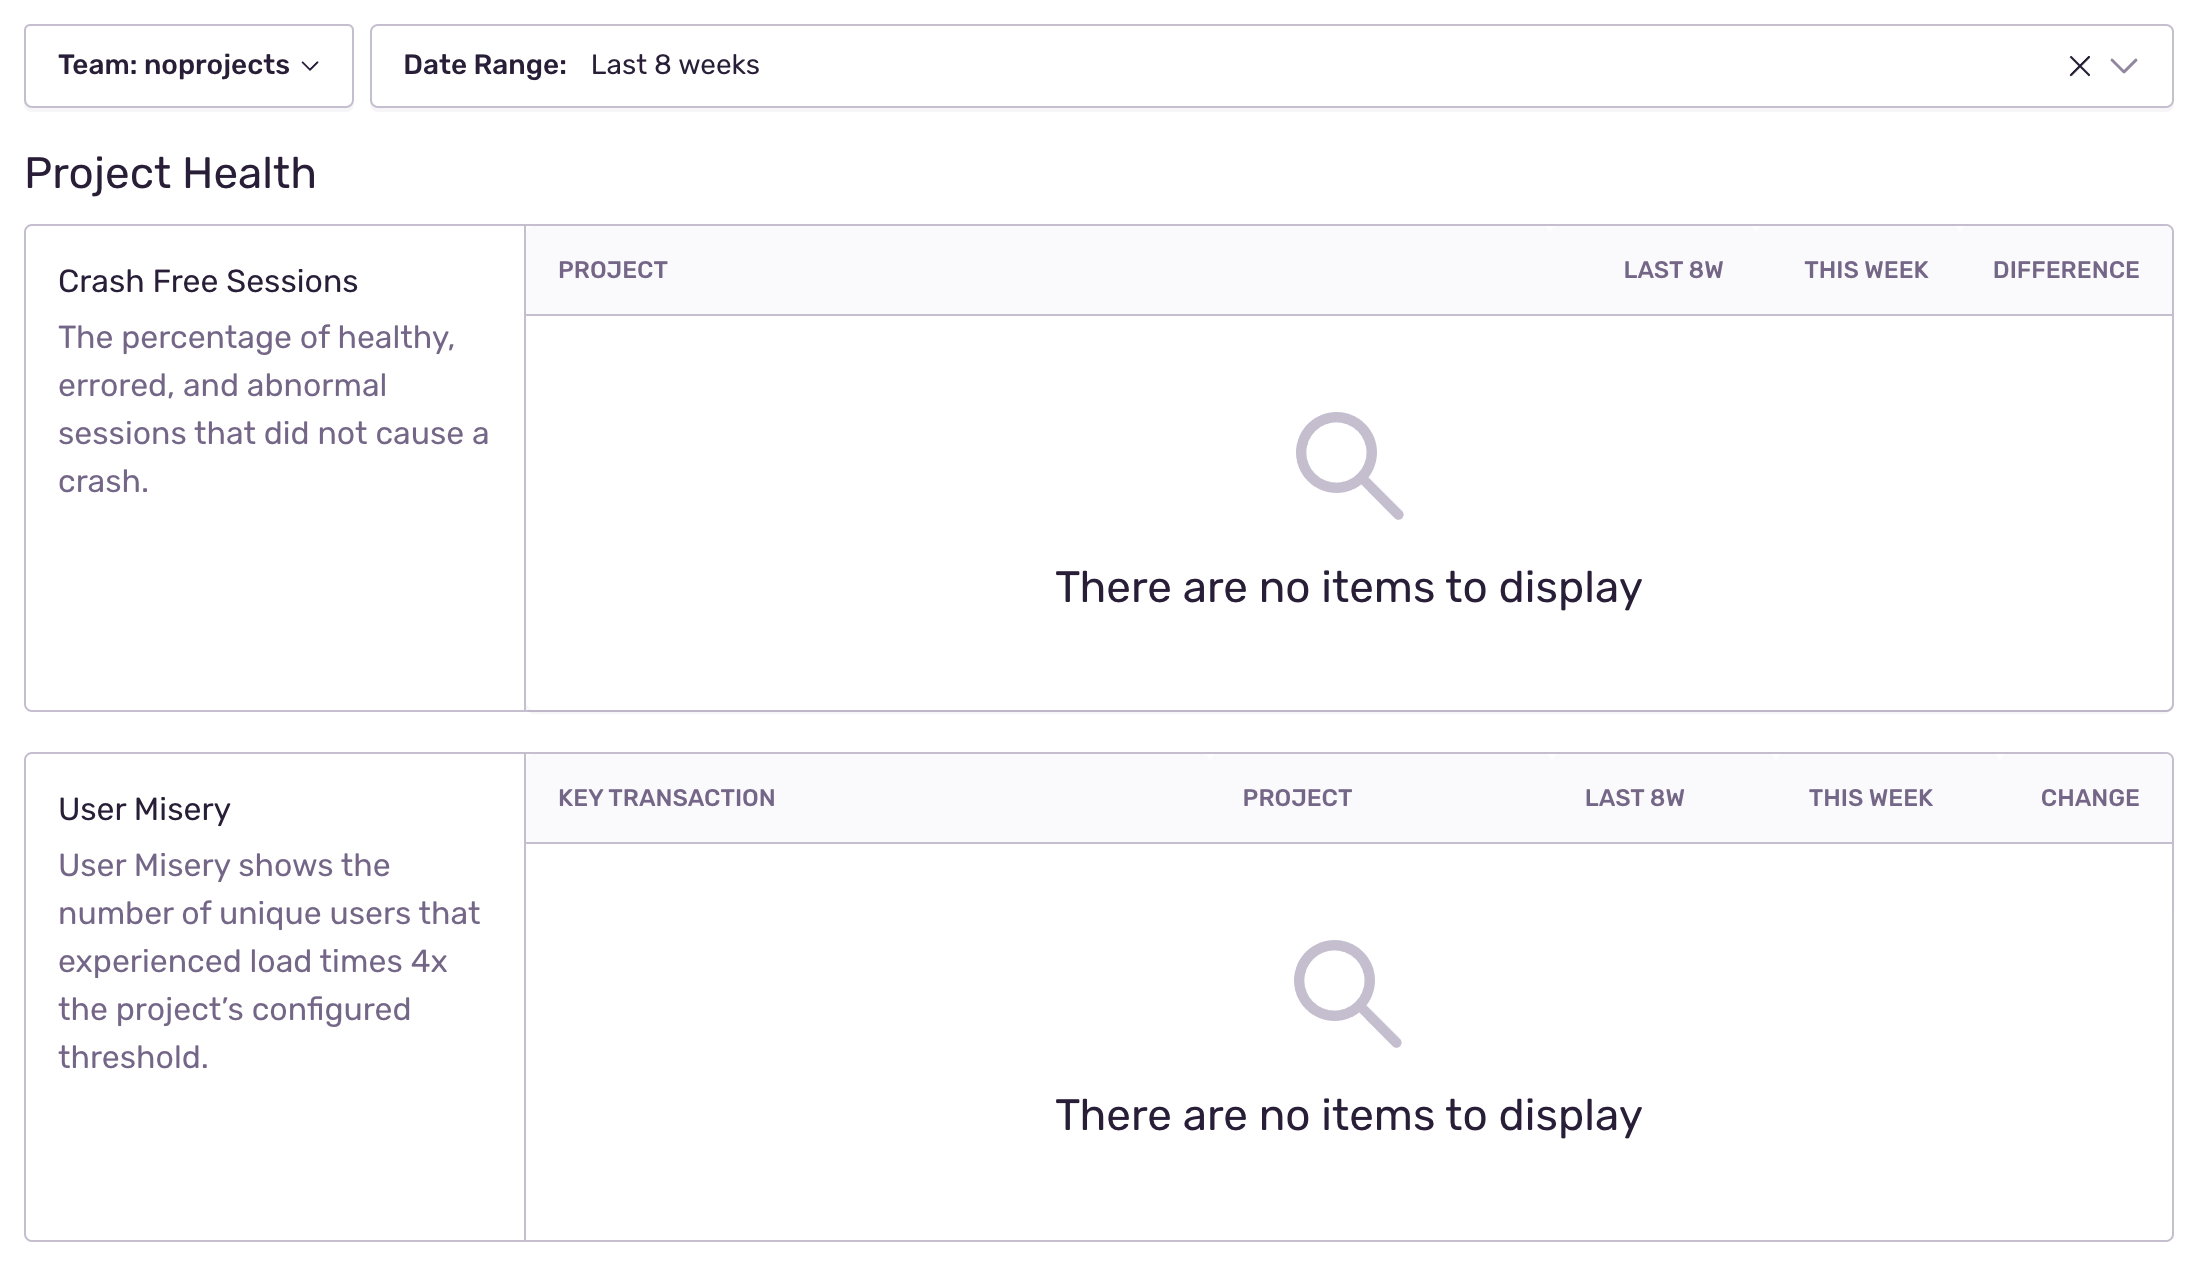Click the Project Health heading
The image size is (2194, 1274).
(x=170, y=173)
